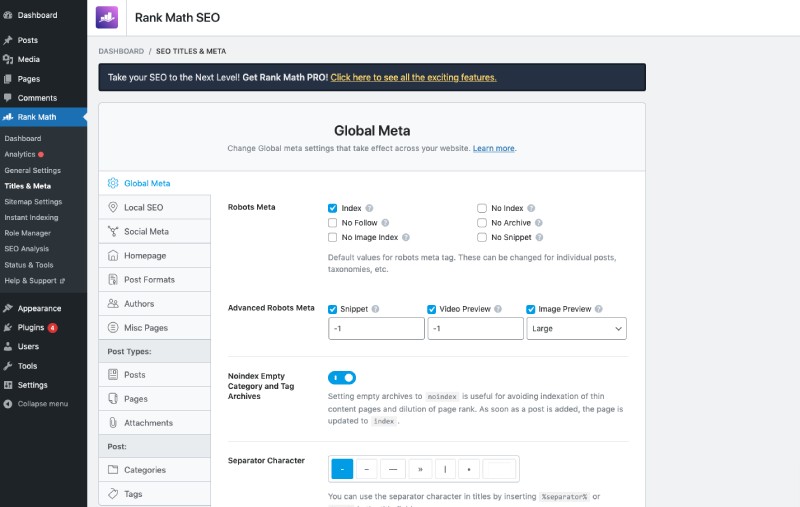Go to DASHBOARD breadcrumb link
This screenshot has height=507, width=800.
[121, 51]
